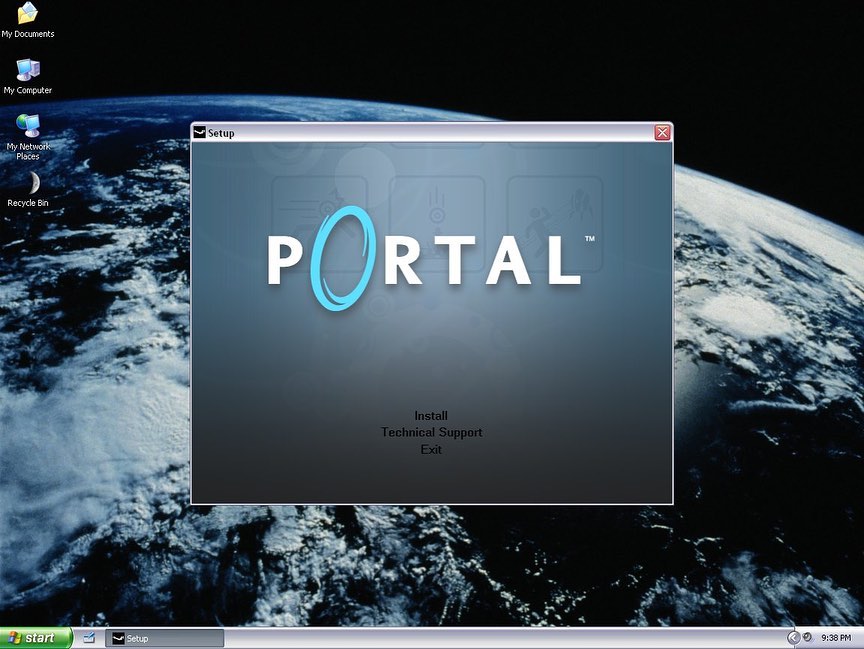Click Install in Portal setup
Screen dimensions: 864x649
click(x=431, y=416)
